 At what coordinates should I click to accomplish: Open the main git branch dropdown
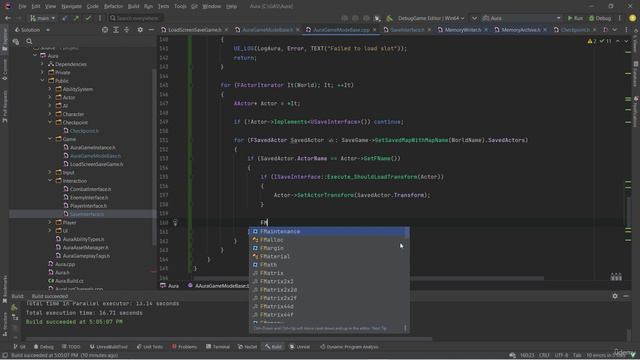point(42,18)
